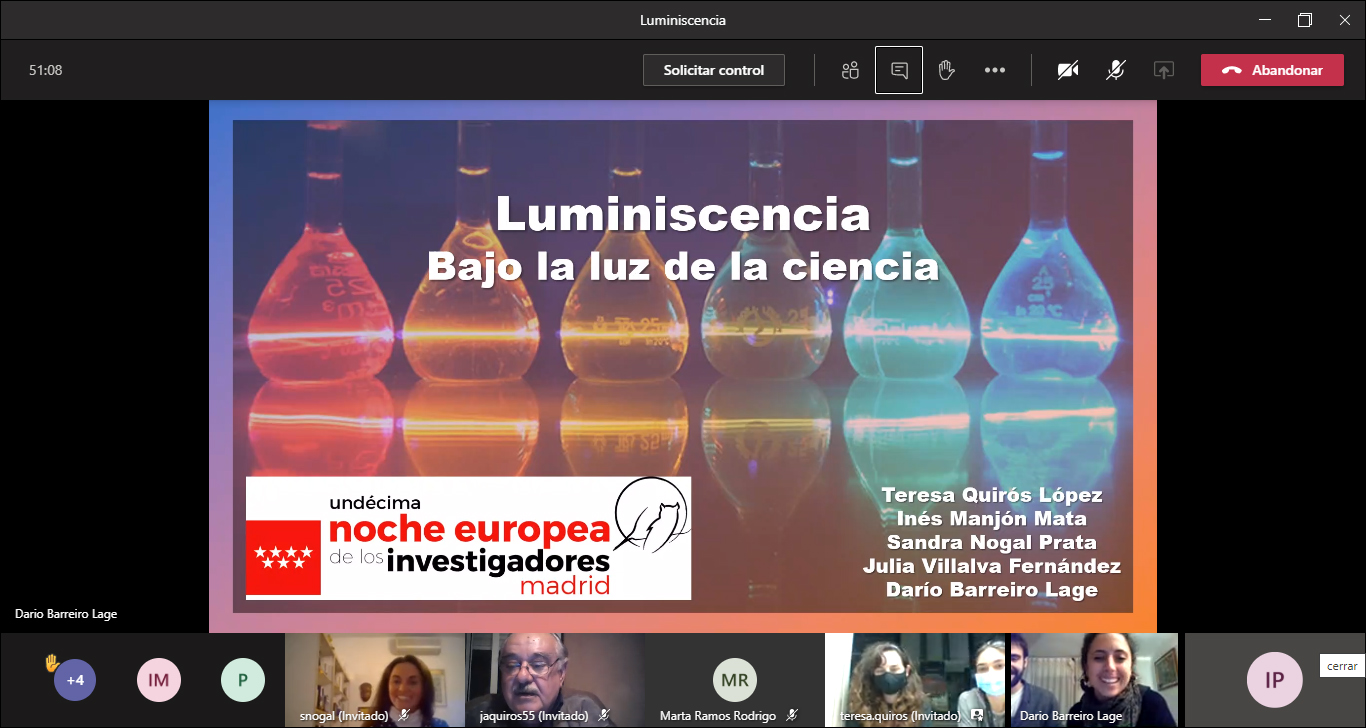The width and height of the screenshot is (1366, 728).
Task: Raise your hand in the meeting
Action: (x=946, y=70)
